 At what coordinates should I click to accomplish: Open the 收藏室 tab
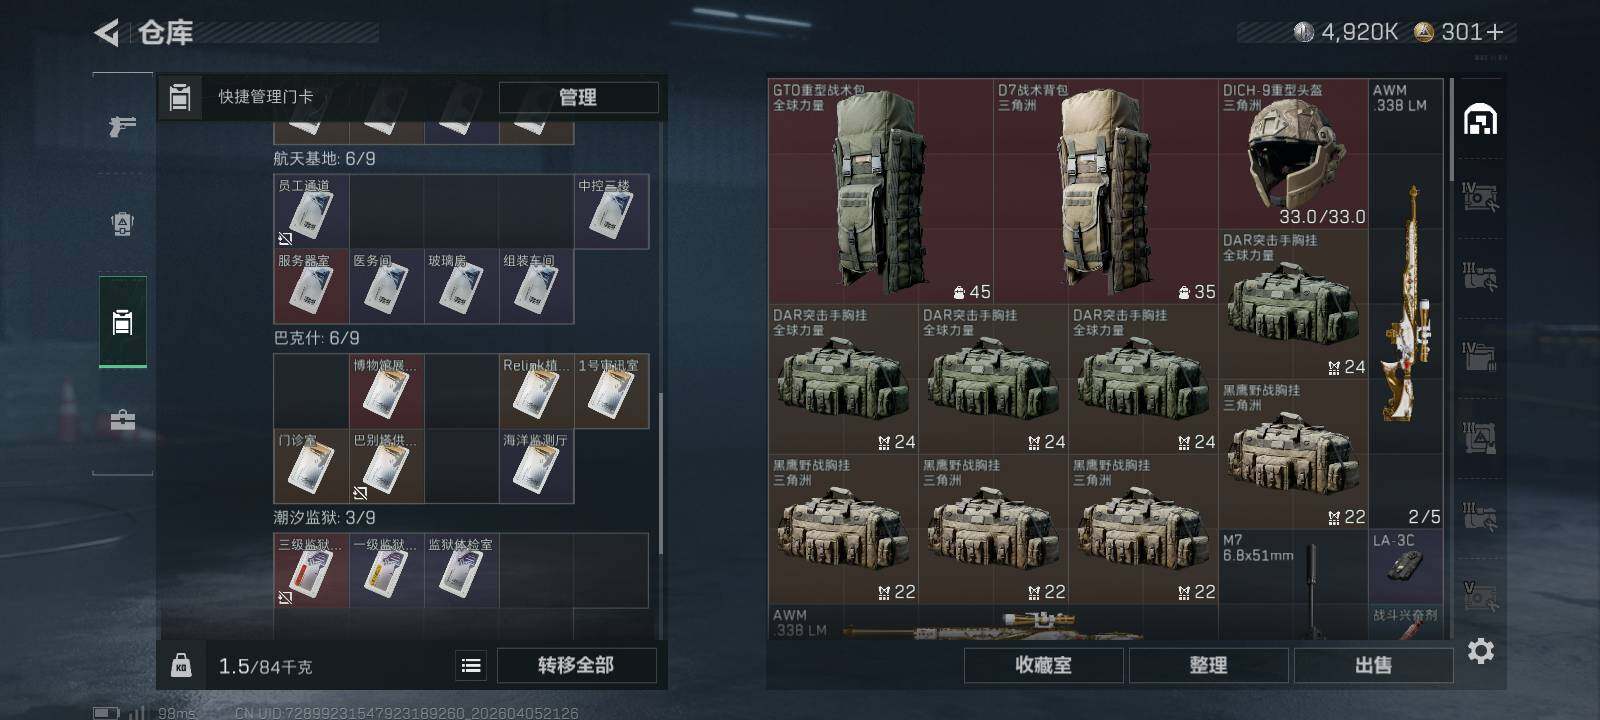point(1043,665)
